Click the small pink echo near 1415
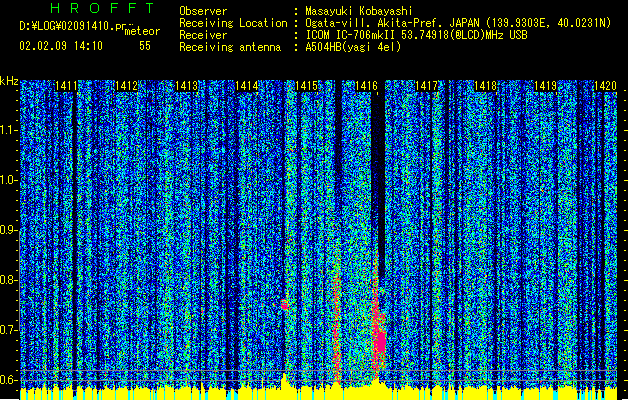The image size is (629, 400). pyautogui.click(x=284, y=305)
